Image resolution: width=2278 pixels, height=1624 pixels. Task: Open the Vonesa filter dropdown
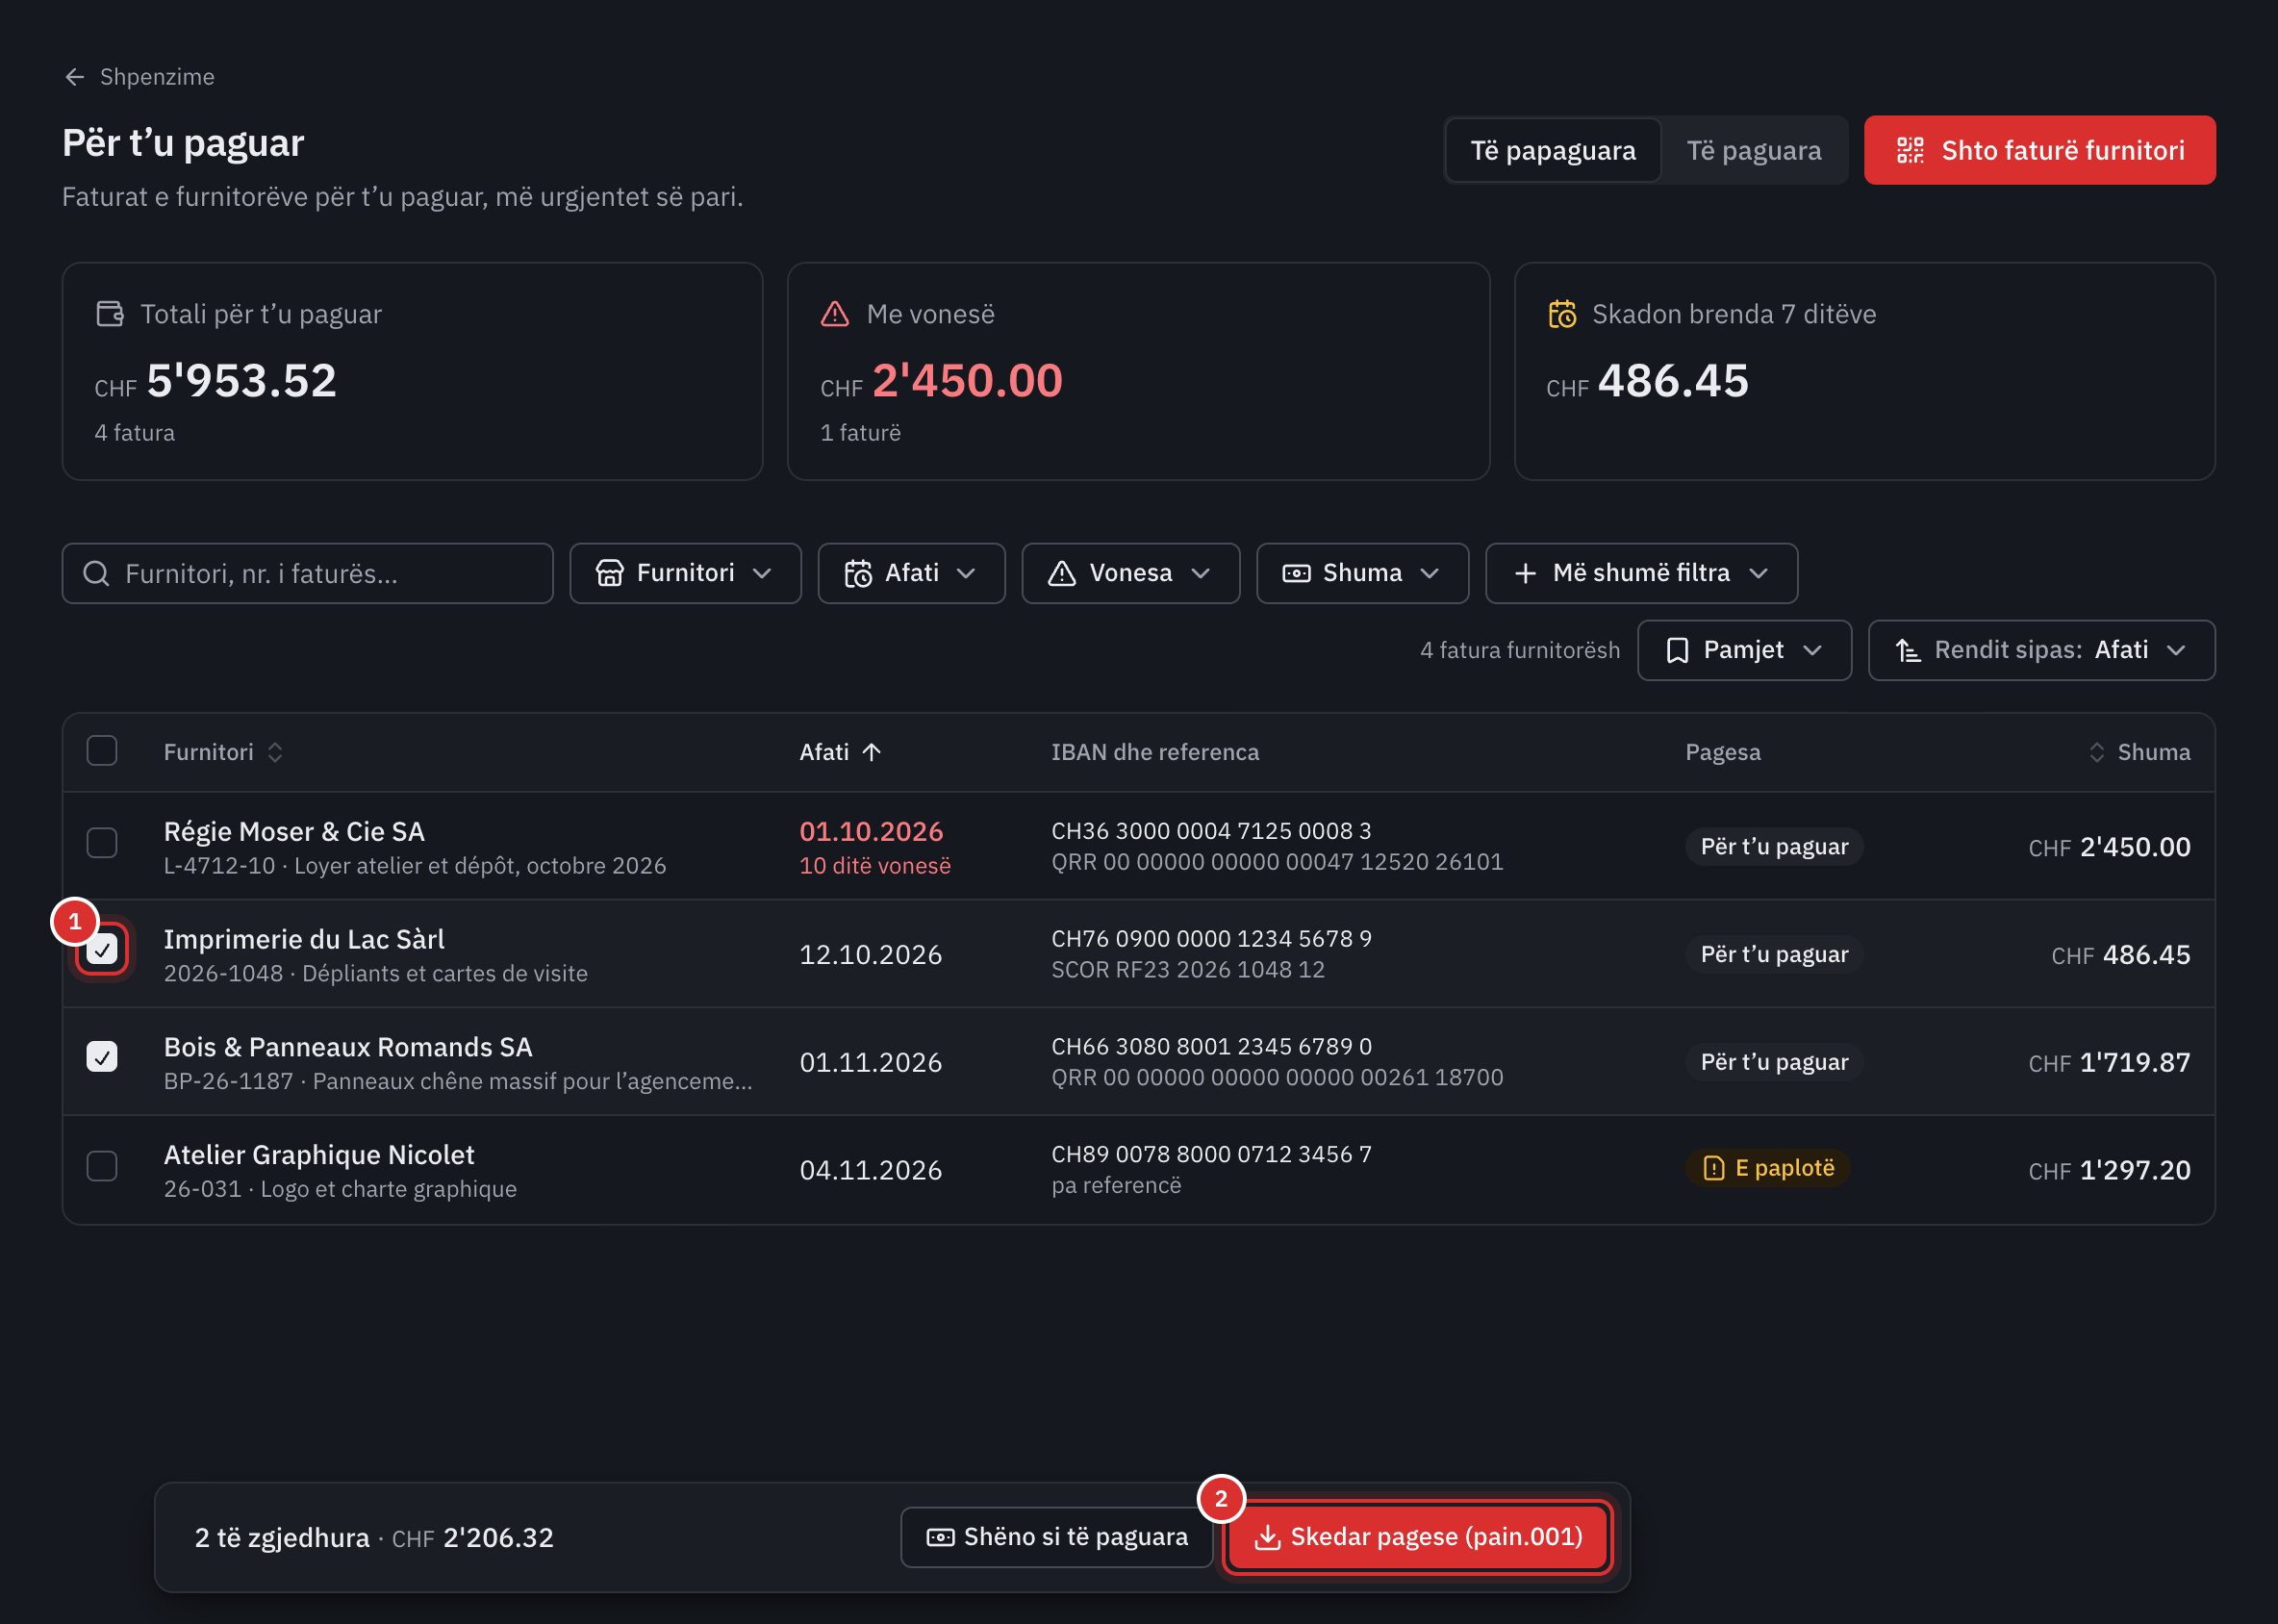coord(1130,573)
